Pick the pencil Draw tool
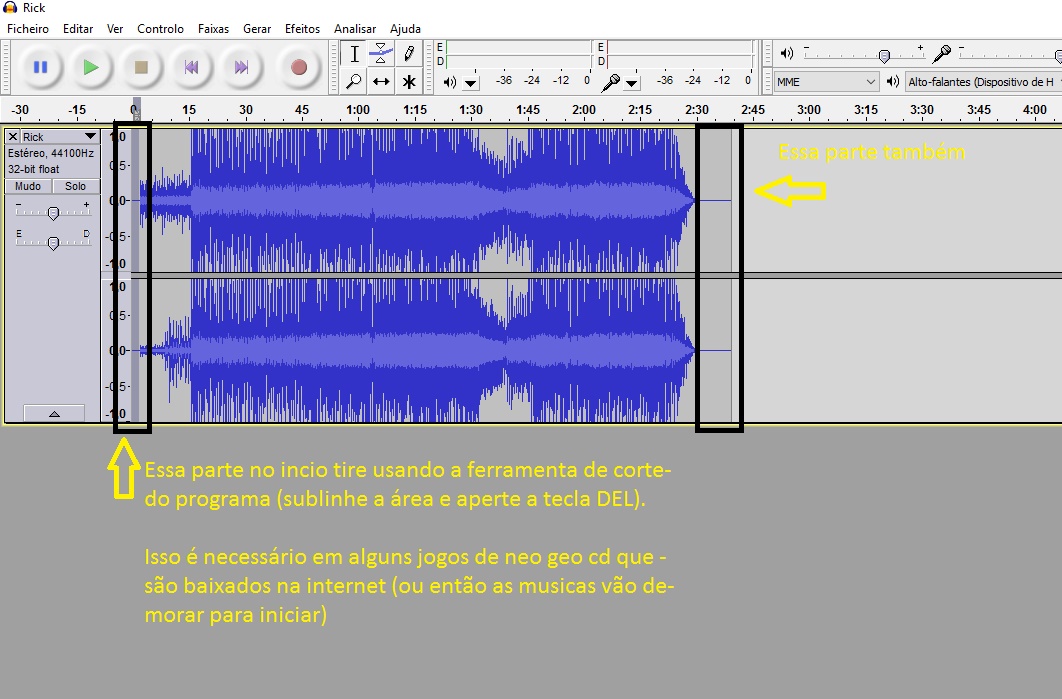Viewport: 1062px width, 699px height. [x=409, y=54]
